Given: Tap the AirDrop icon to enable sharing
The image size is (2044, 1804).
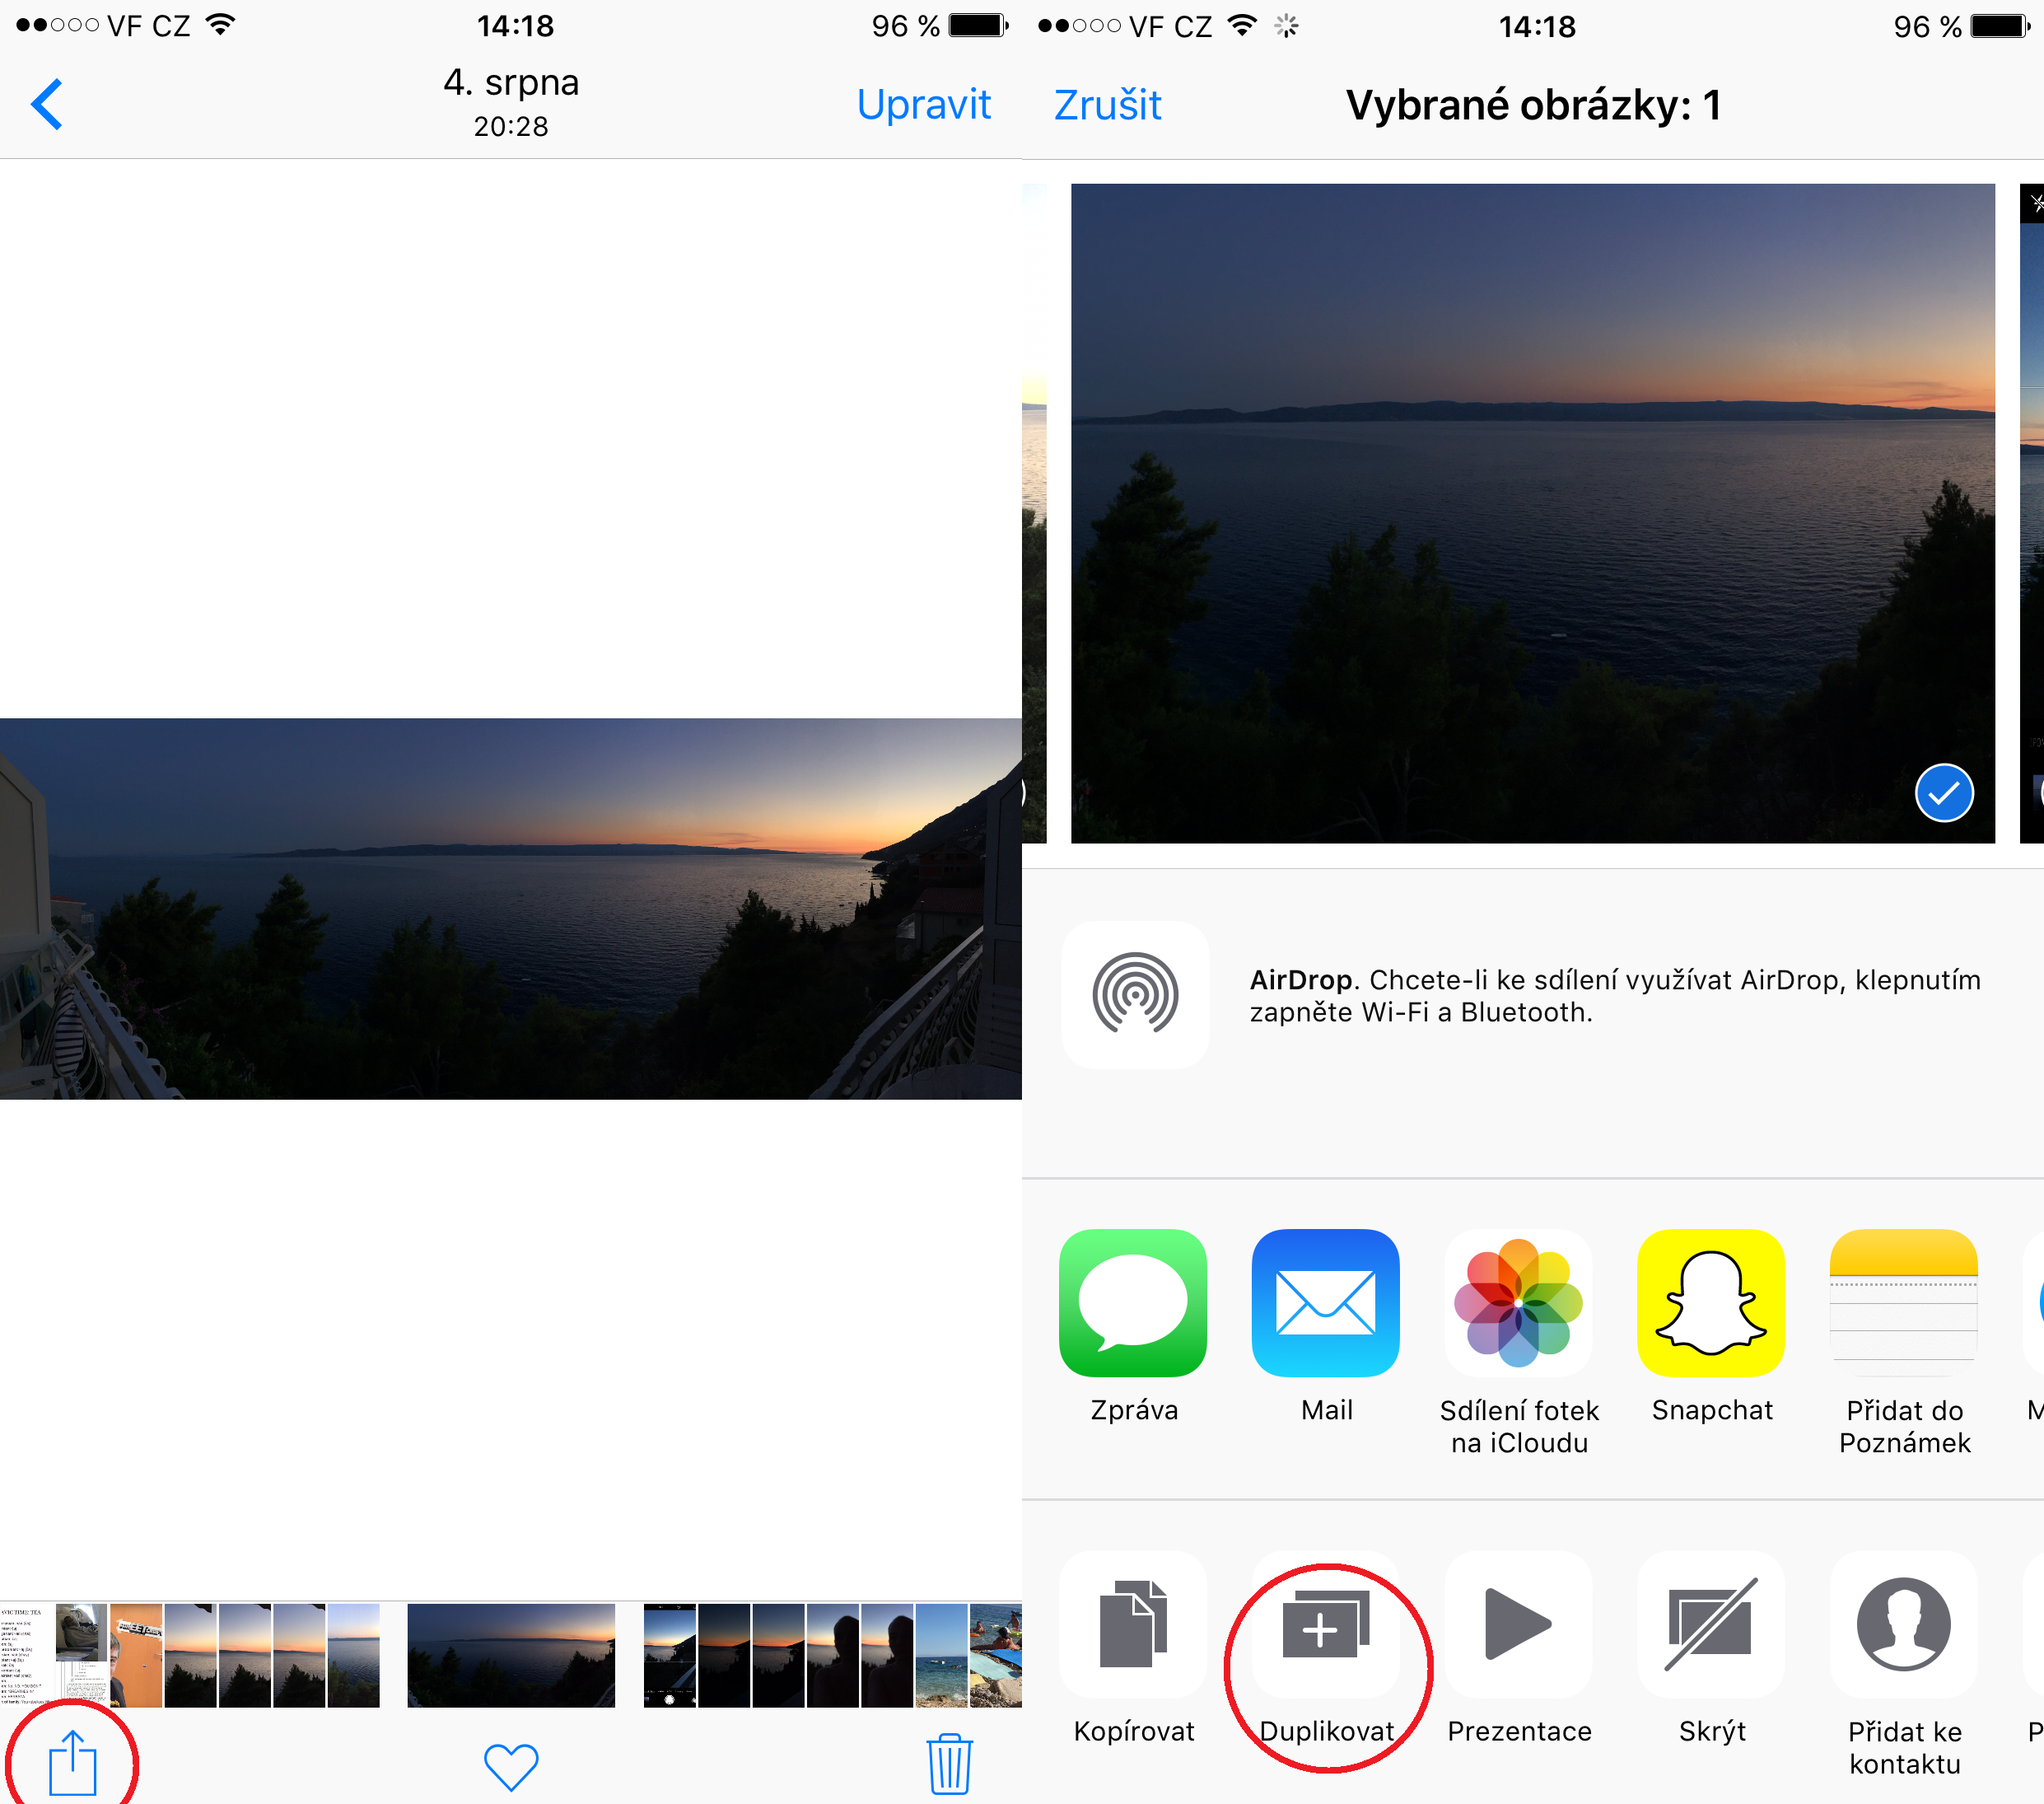Looking at the screenshot, I should pyautogui.click(x=1135, y=995).
